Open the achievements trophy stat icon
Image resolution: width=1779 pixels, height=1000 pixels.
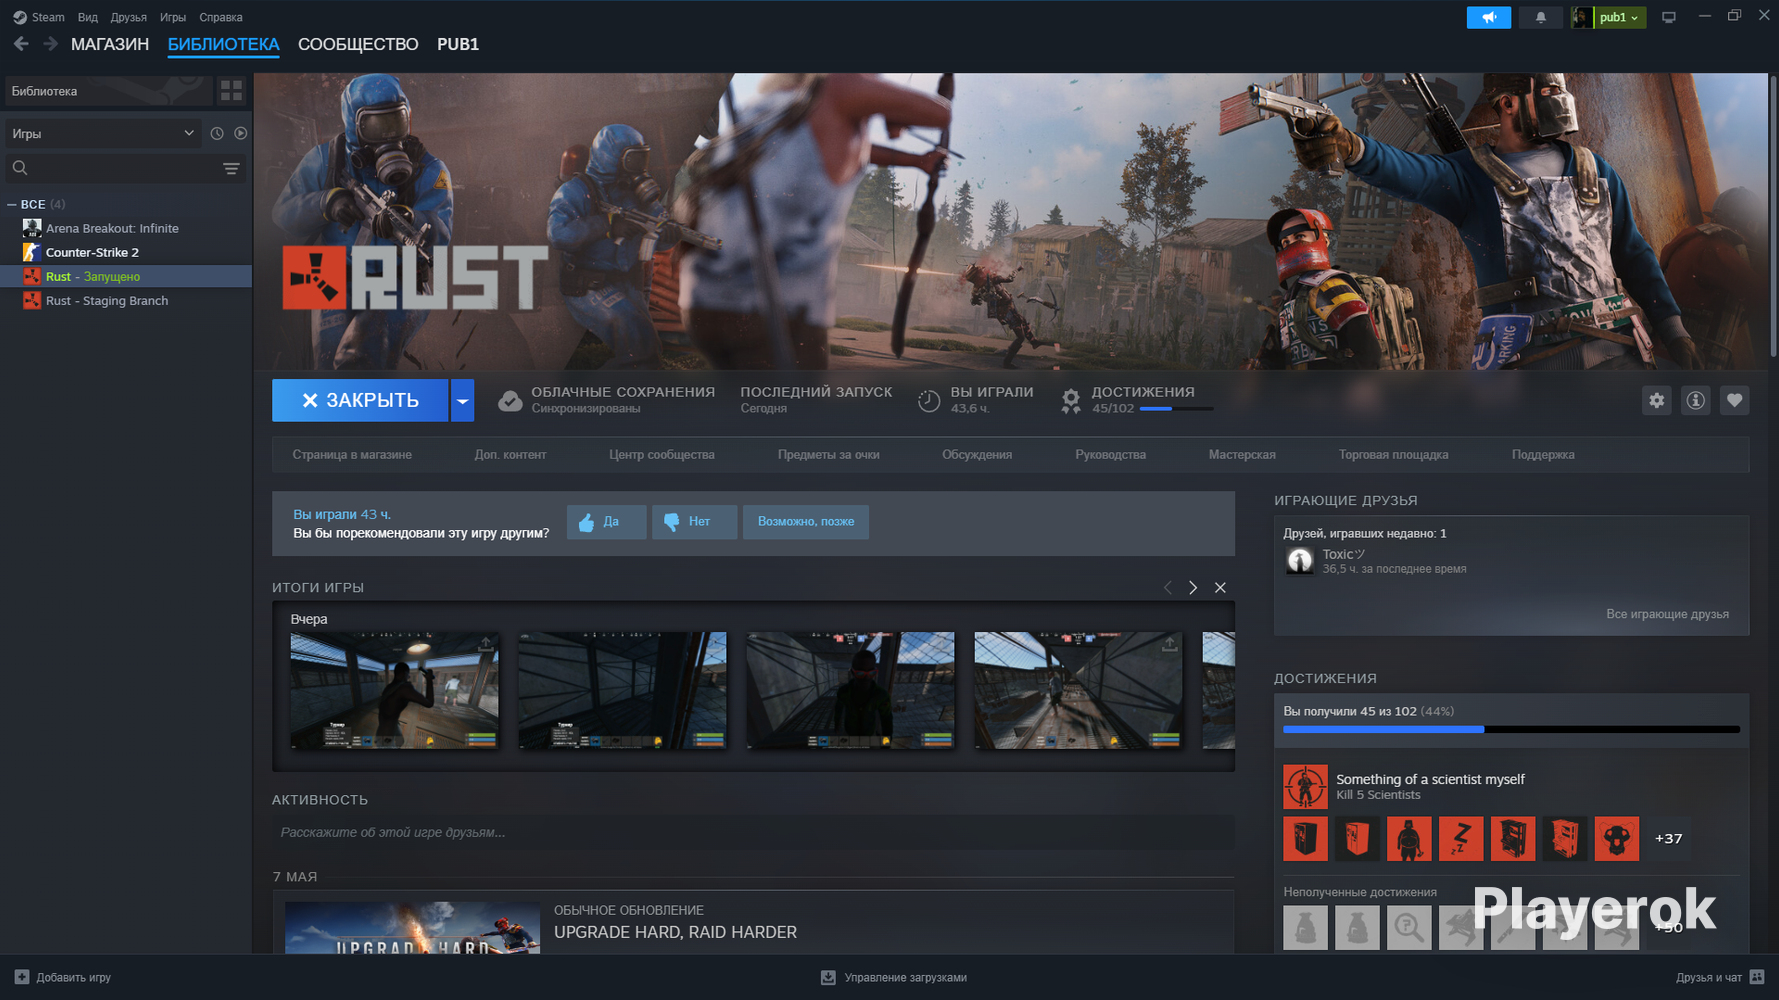[x=1071, y=400]
